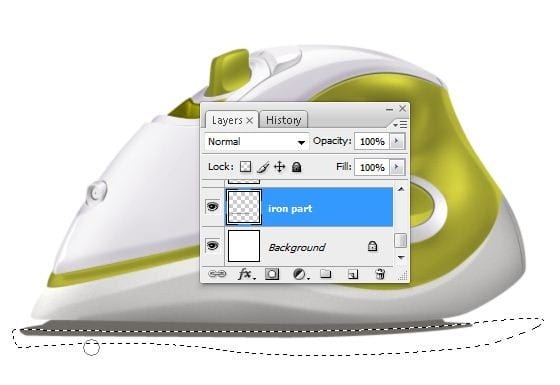This screenshot has height=385, width=560.
Task: Lock image pixels brush icon
Action: [263, 167]
